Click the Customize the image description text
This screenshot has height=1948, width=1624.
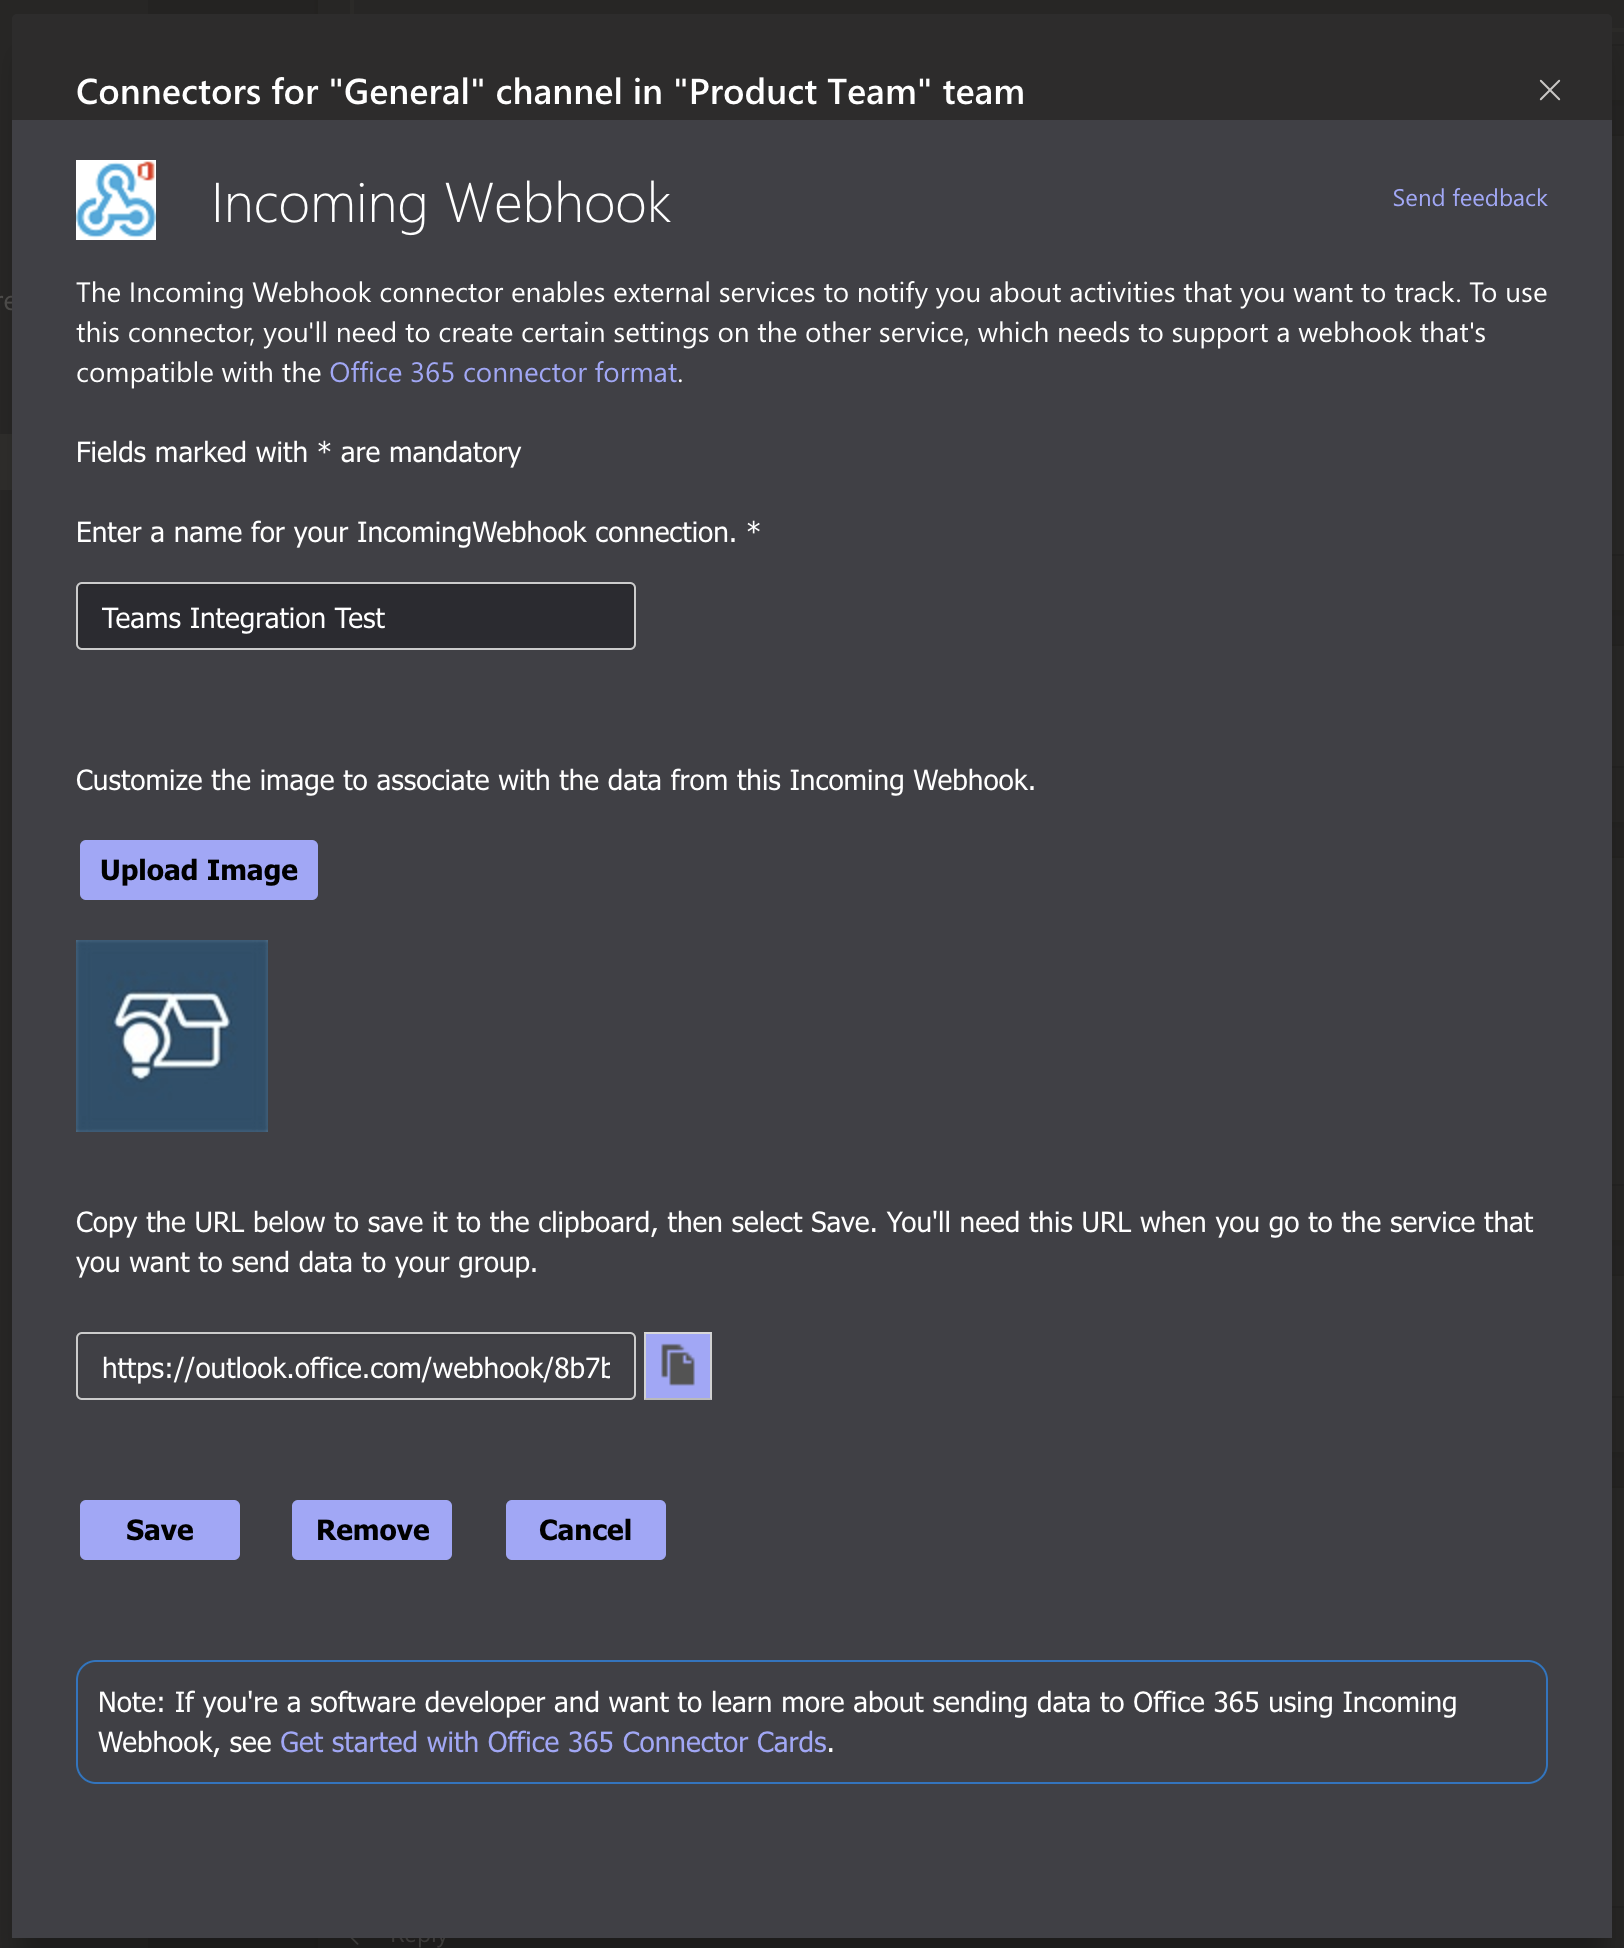[555, 780]
